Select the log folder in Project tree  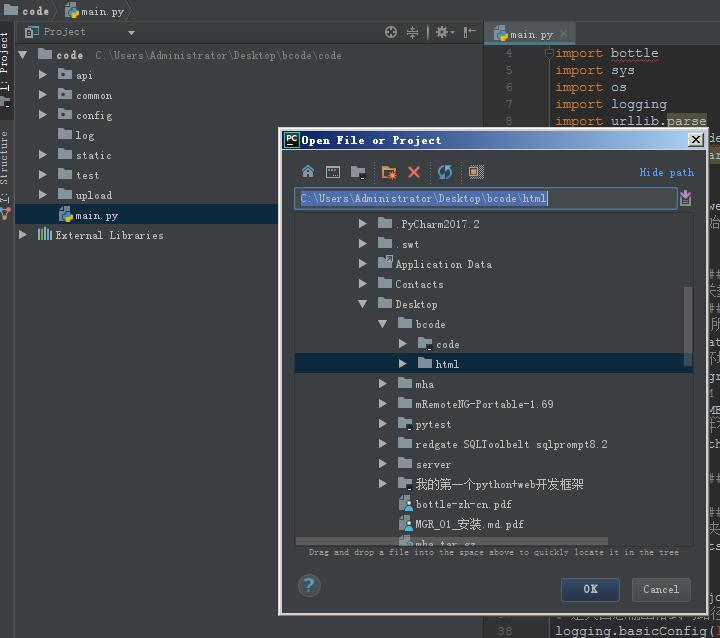(x=76, y=135)
